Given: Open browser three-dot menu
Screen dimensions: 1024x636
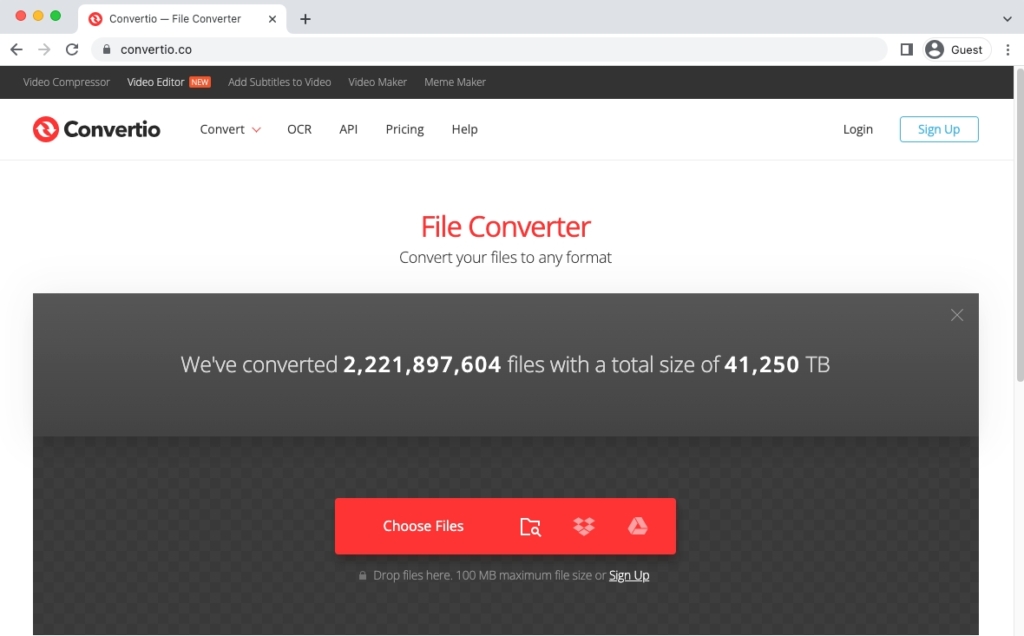Looking at the screenshot, I should [1007, 49].
